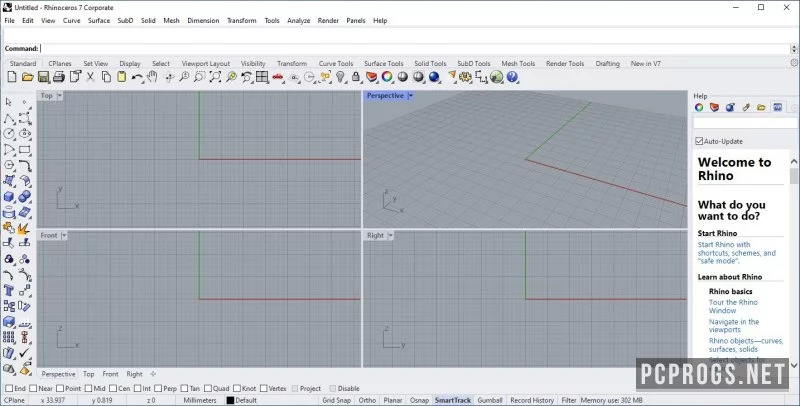Open Options with the gear icon

click(x=465, y=77)
